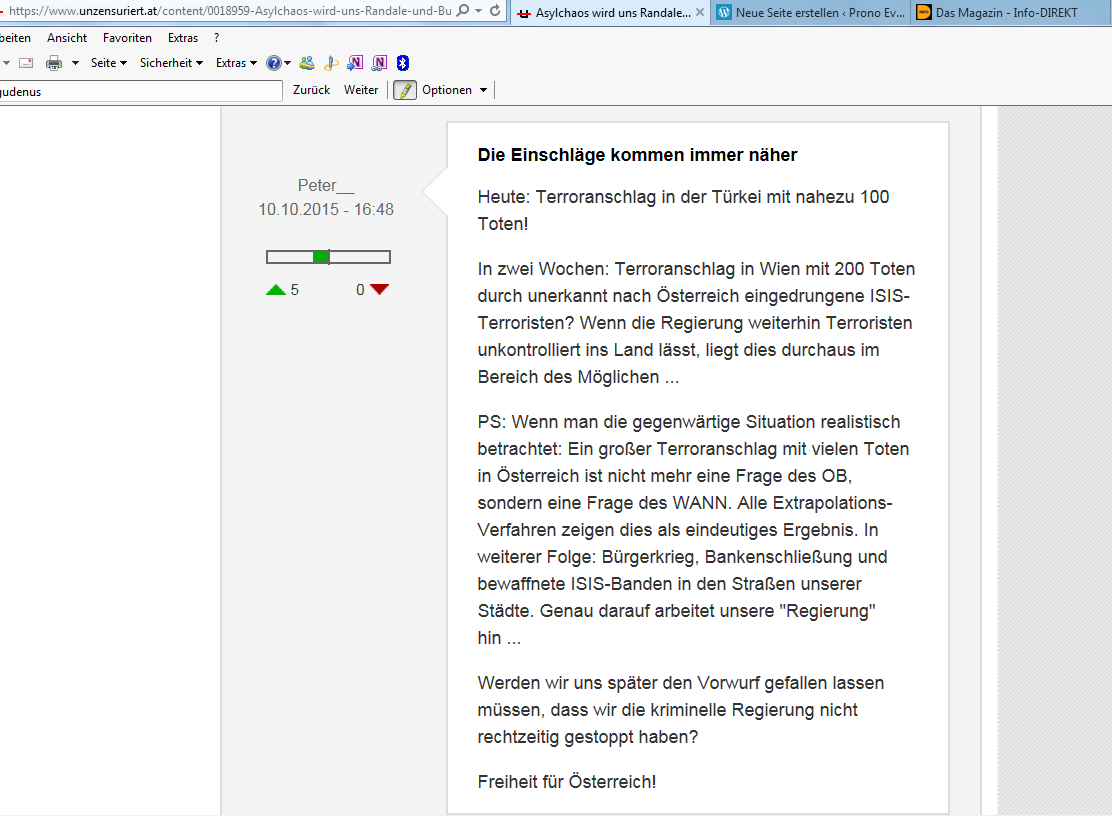
Task: Click the Weiter button in the find bar
Action: (x=361, y=90)
